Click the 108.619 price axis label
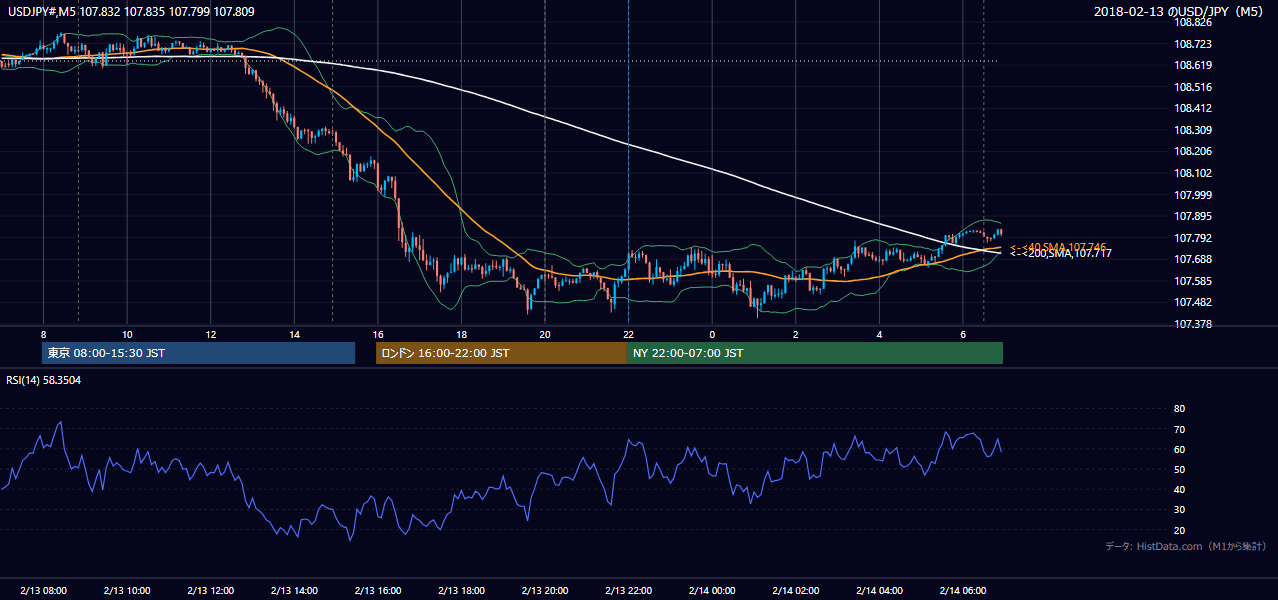Screen dimensions: 1278x600 coord(1193,65)
